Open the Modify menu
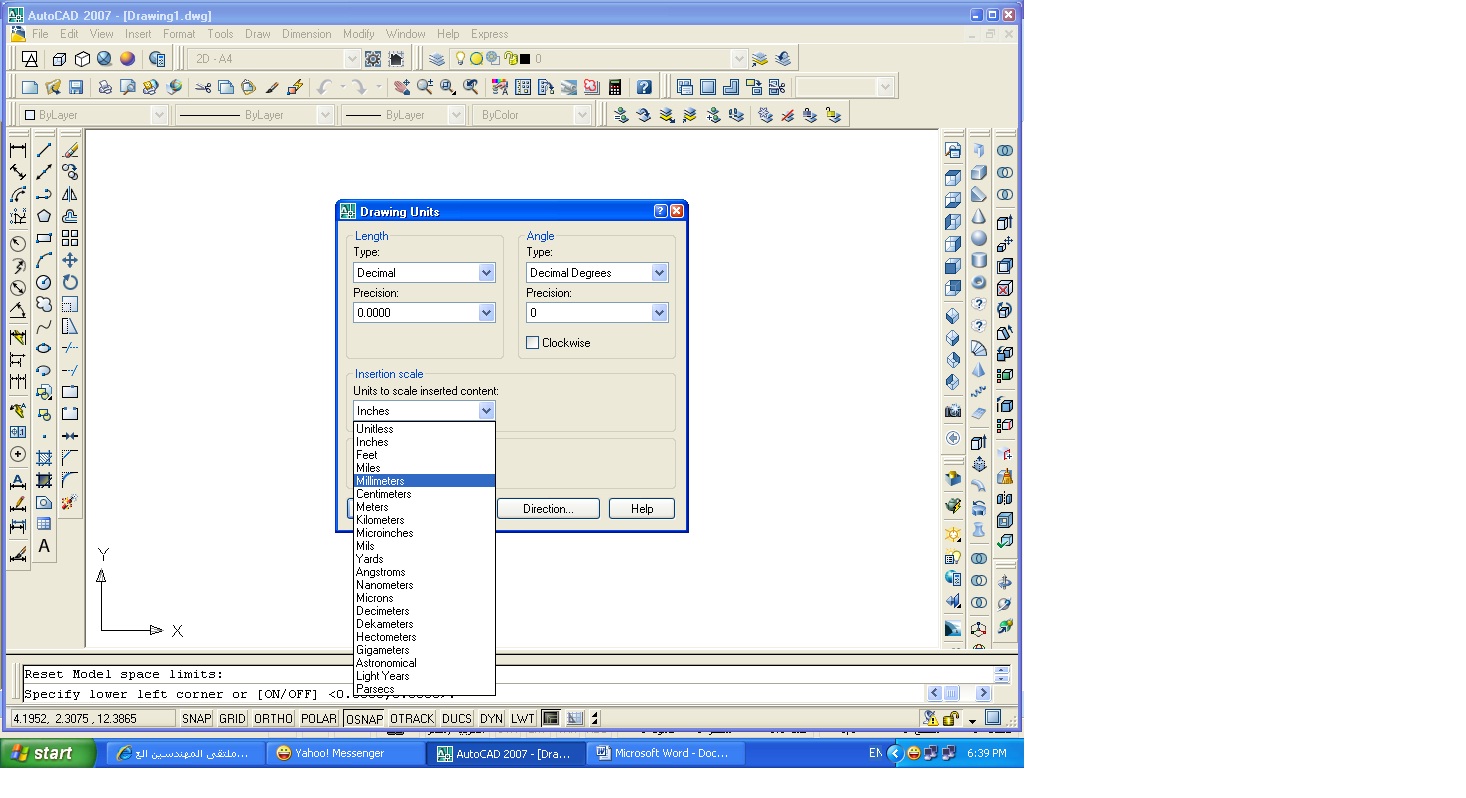This screenshot has width=1466, height=798. click(359, 34)
